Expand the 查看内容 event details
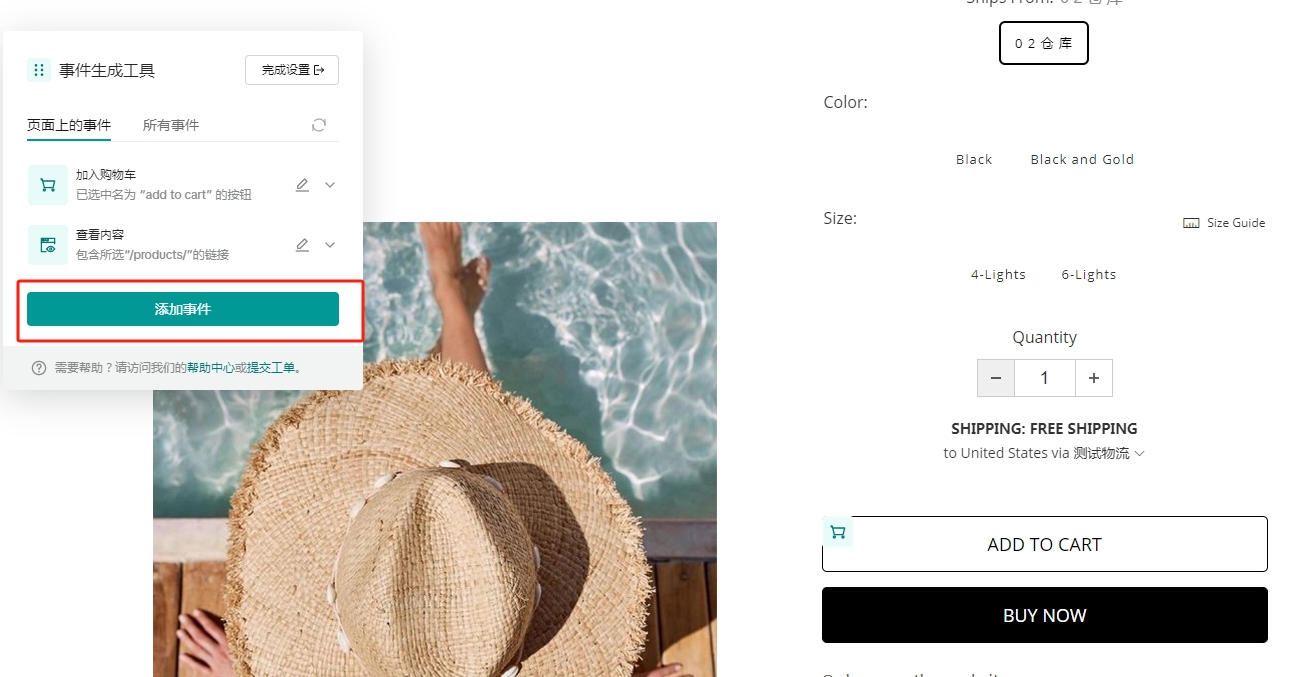1292x677 pixels. [x=330, y=245]
